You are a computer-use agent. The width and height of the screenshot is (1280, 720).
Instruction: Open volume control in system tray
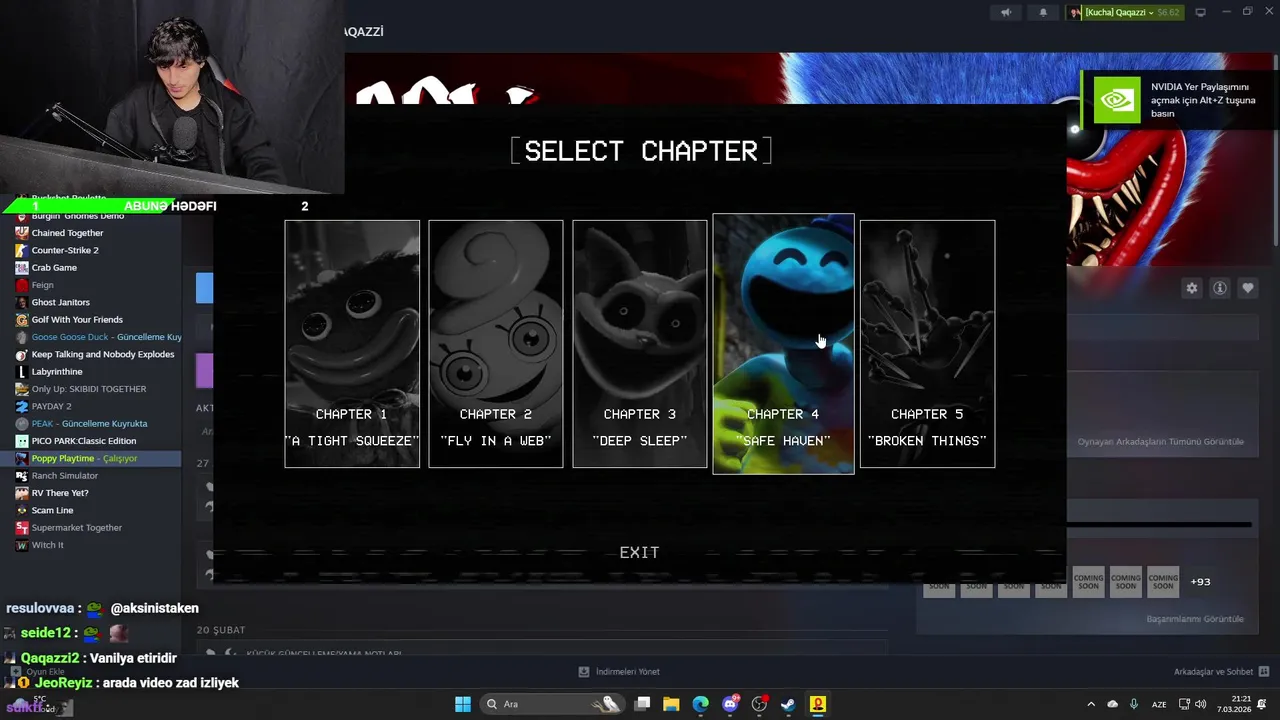1201,704
